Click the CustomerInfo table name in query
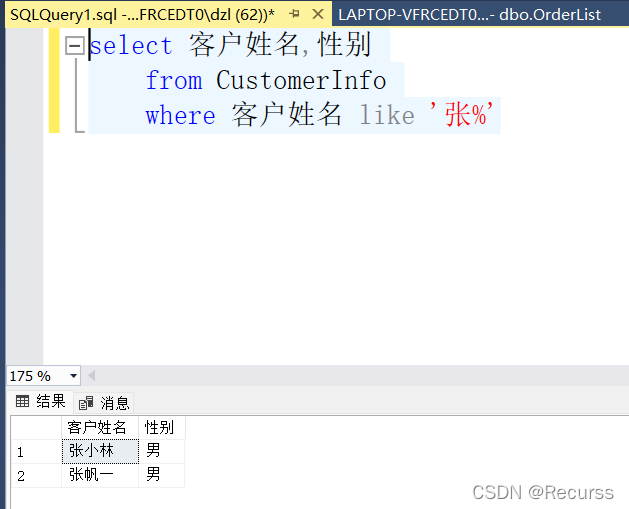The height and width of the screenshot is (509, 629). coord(301,80)
